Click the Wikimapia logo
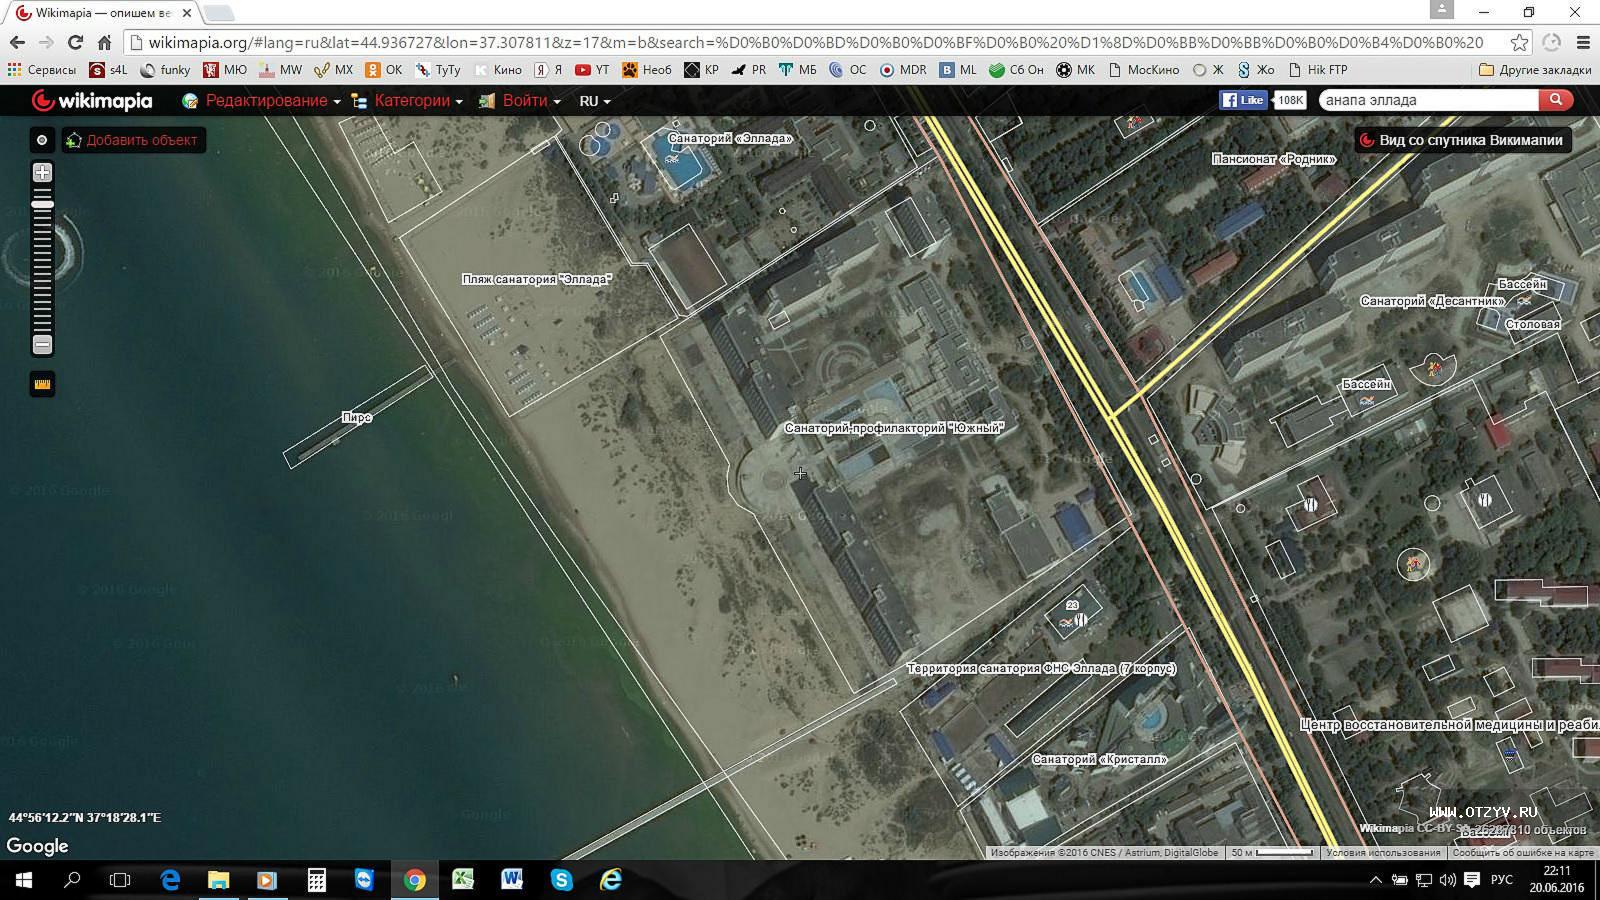Image resolution: width=1600 pixels, height=900 pixels. click(92, 100)
